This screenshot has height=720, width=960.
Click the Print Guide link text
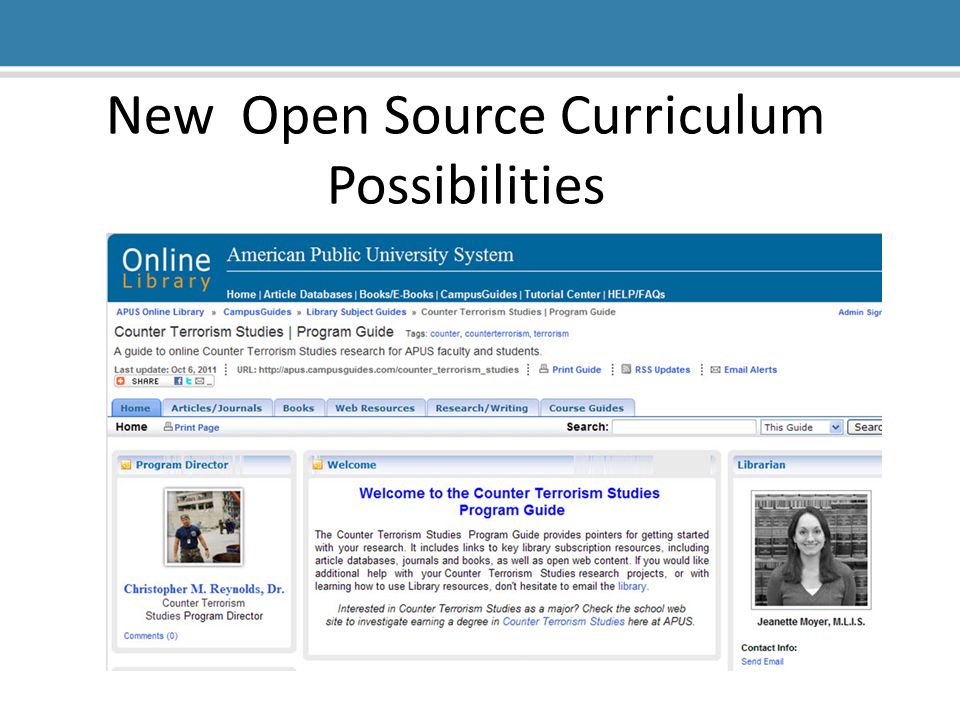[x=577, y=370]
